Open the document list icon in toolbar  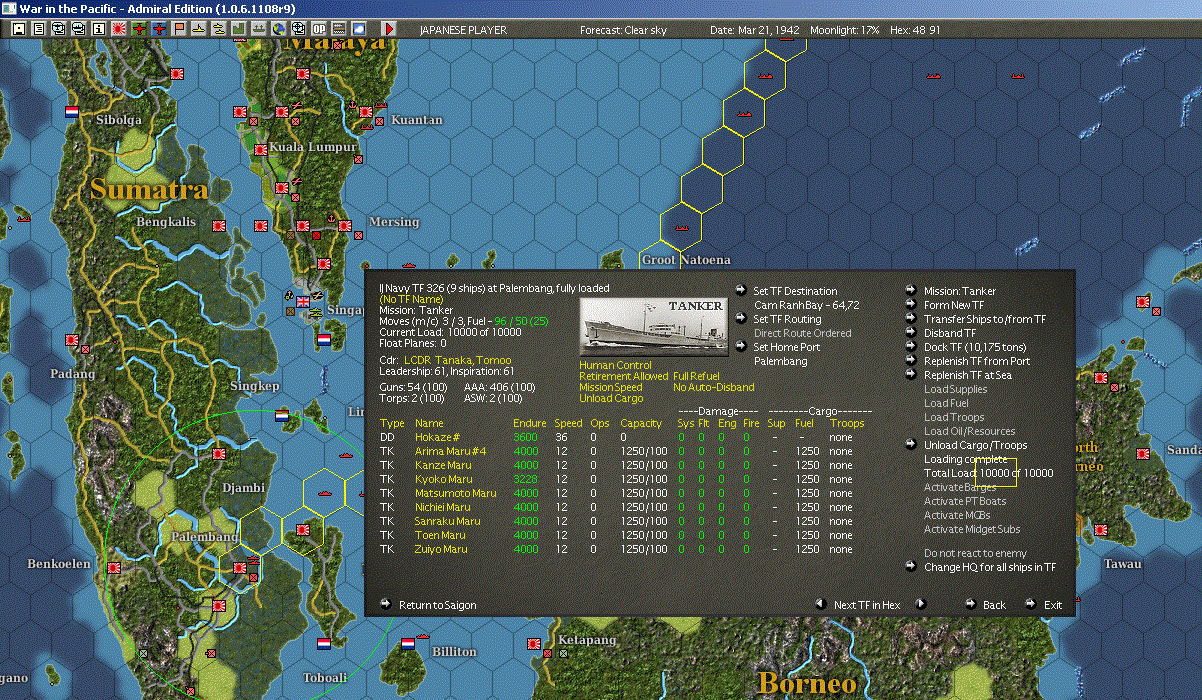pos(39,29)
